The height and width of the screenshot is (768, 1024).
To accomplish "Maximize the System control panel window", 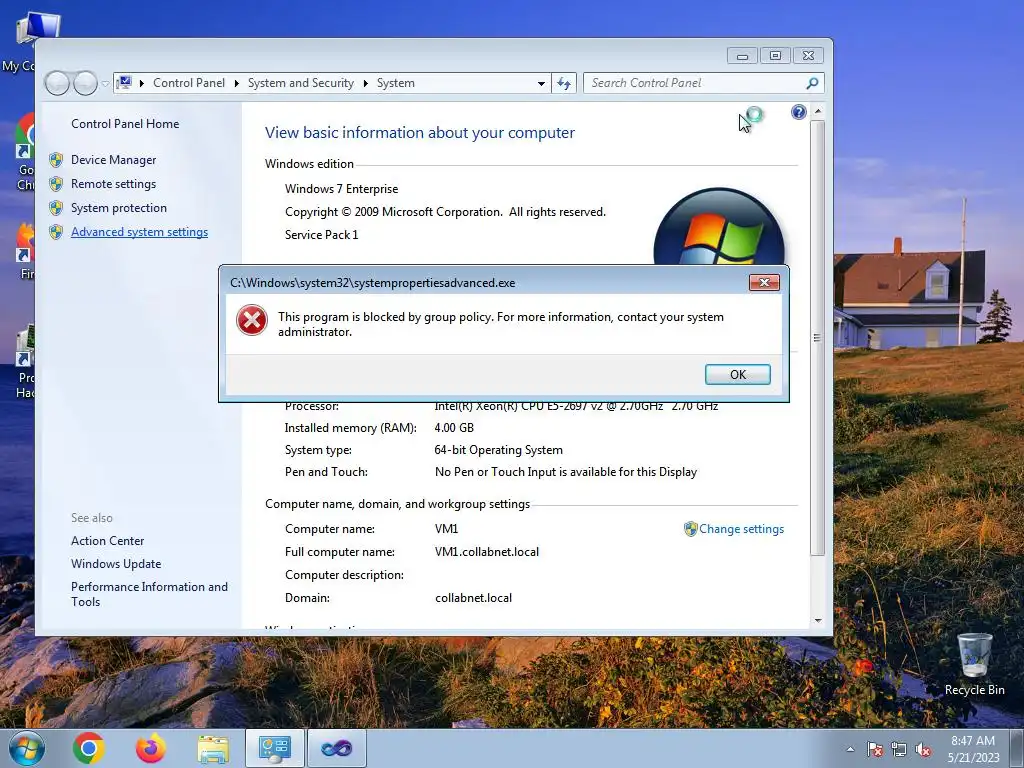I will point(775,56).
